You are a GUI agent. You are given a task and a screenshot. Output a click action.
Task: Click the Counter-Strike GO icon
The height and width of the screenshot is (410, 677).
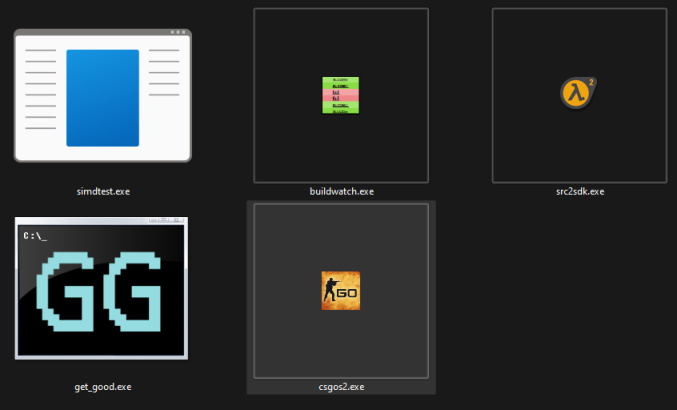340,290
